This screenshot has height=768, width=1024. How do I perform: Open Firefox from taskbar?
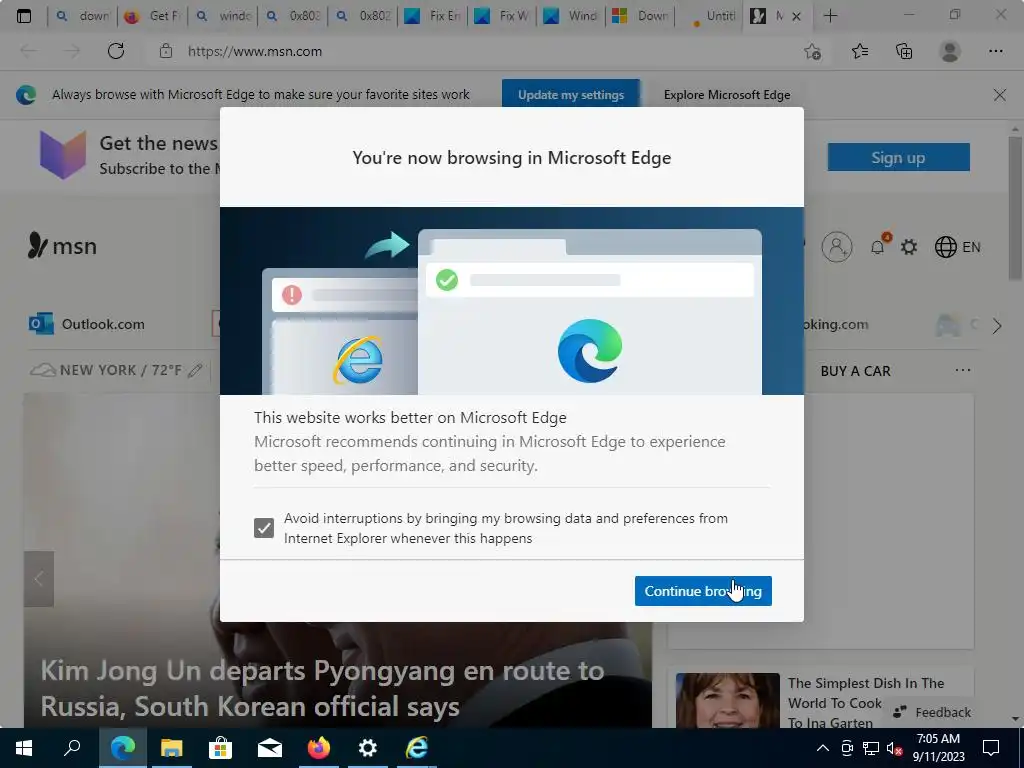319,748
